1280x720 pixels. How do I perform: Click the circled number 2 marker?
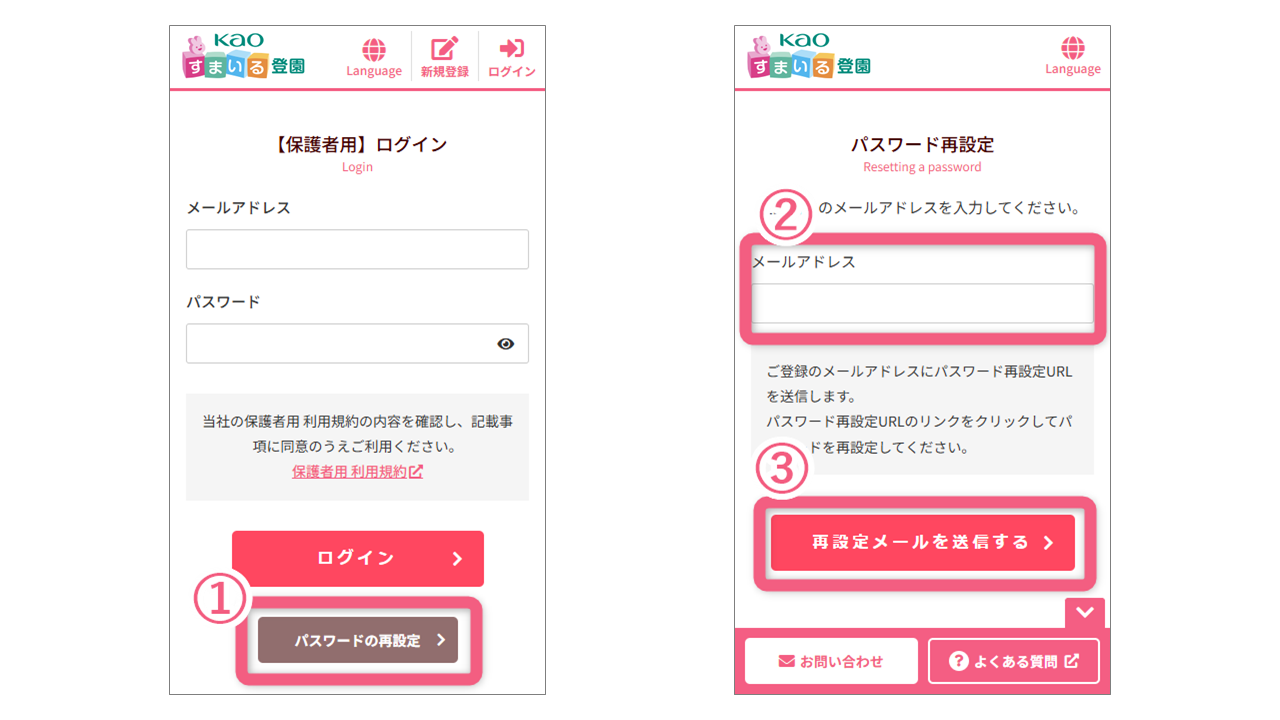tap(787, 215)
